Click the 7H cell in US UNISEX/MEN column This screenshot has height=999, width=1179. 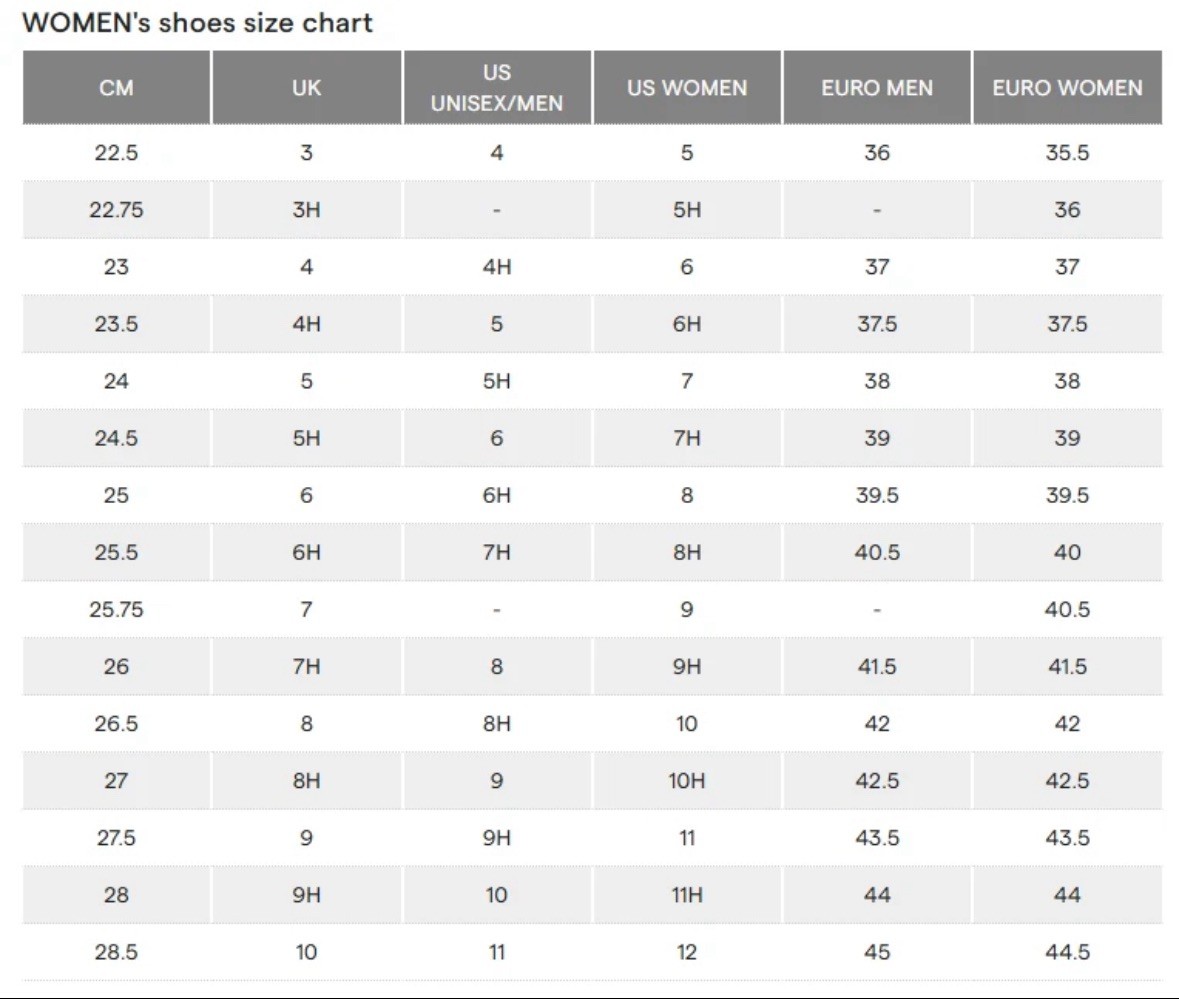pyautogui.click(x=497, y=552)
